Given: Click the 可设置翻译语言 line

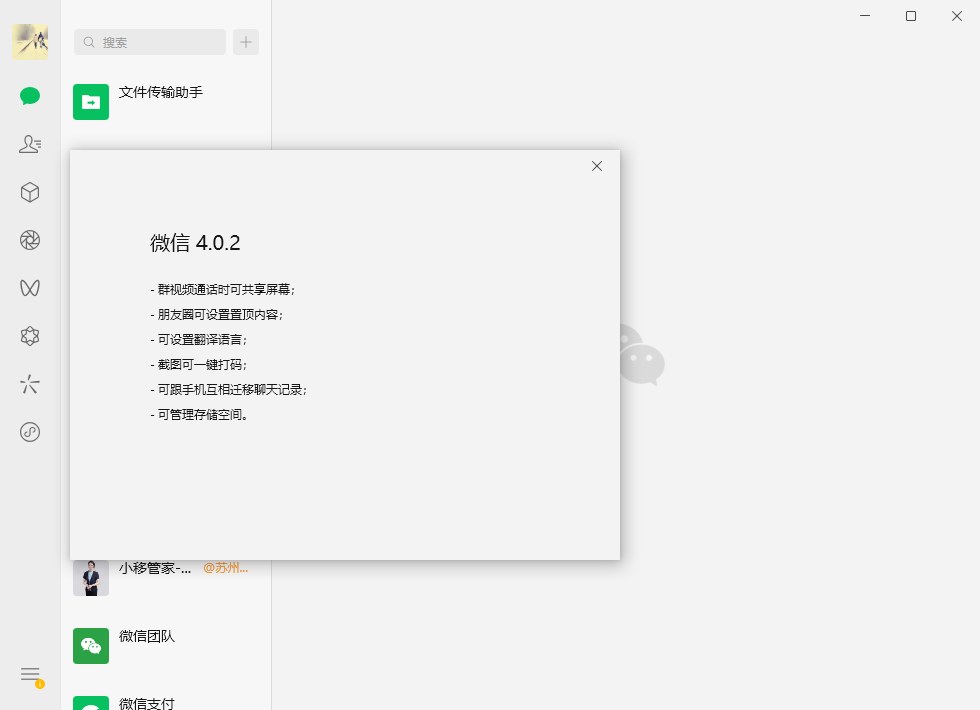Looking at the screenshot, I should pyautogui.click(x=199, y=339).
